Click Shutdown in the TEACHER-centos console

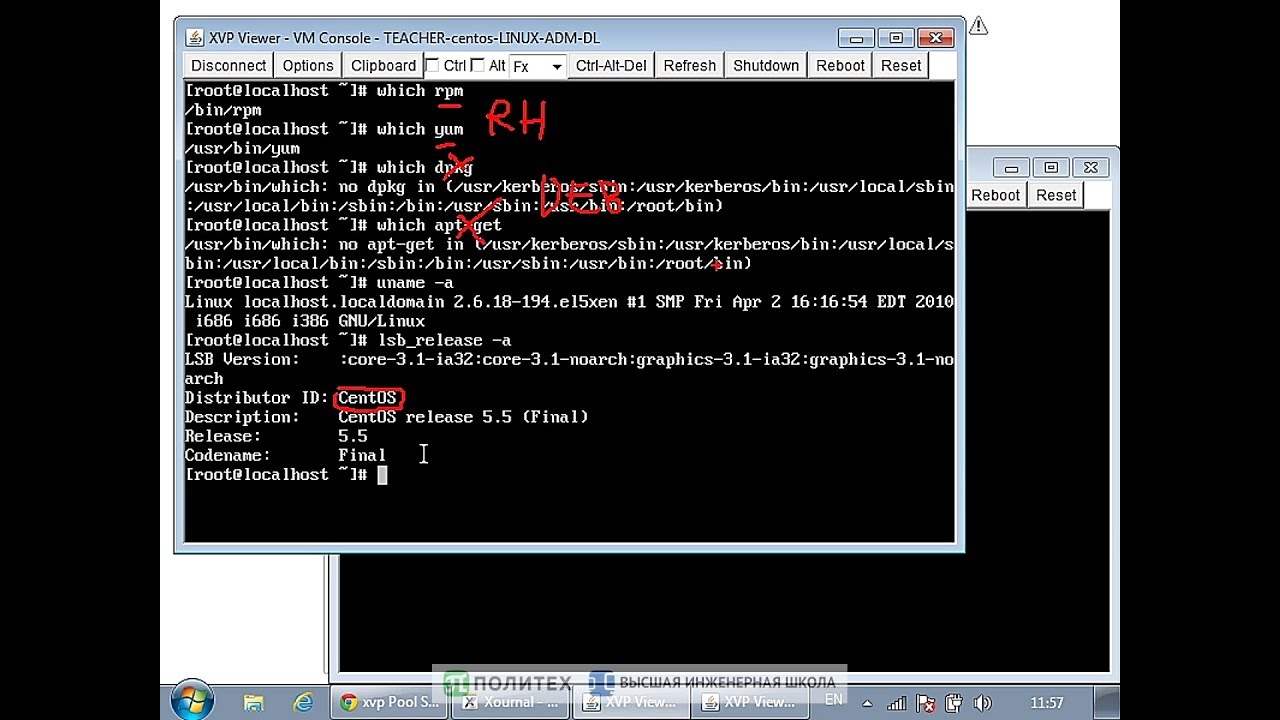click(766, 65)
